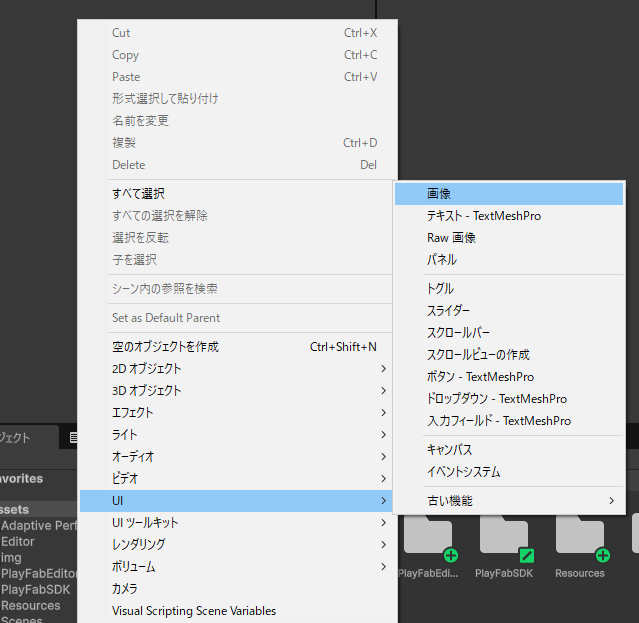Select スクロールビューの作成 option
Viewport: 639px width, 623px height.
click(509, 354)
